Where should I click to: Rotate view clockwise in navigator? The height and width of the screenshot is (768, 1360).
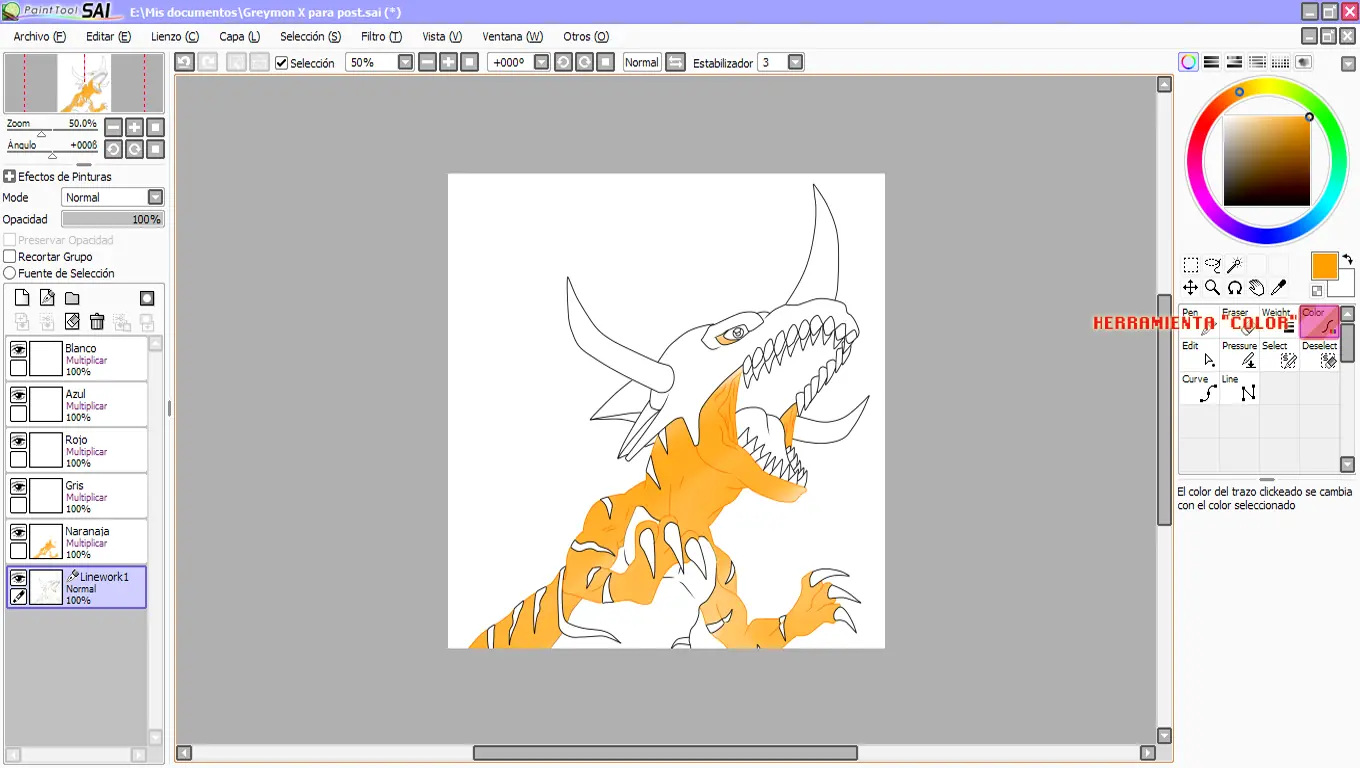134,149
